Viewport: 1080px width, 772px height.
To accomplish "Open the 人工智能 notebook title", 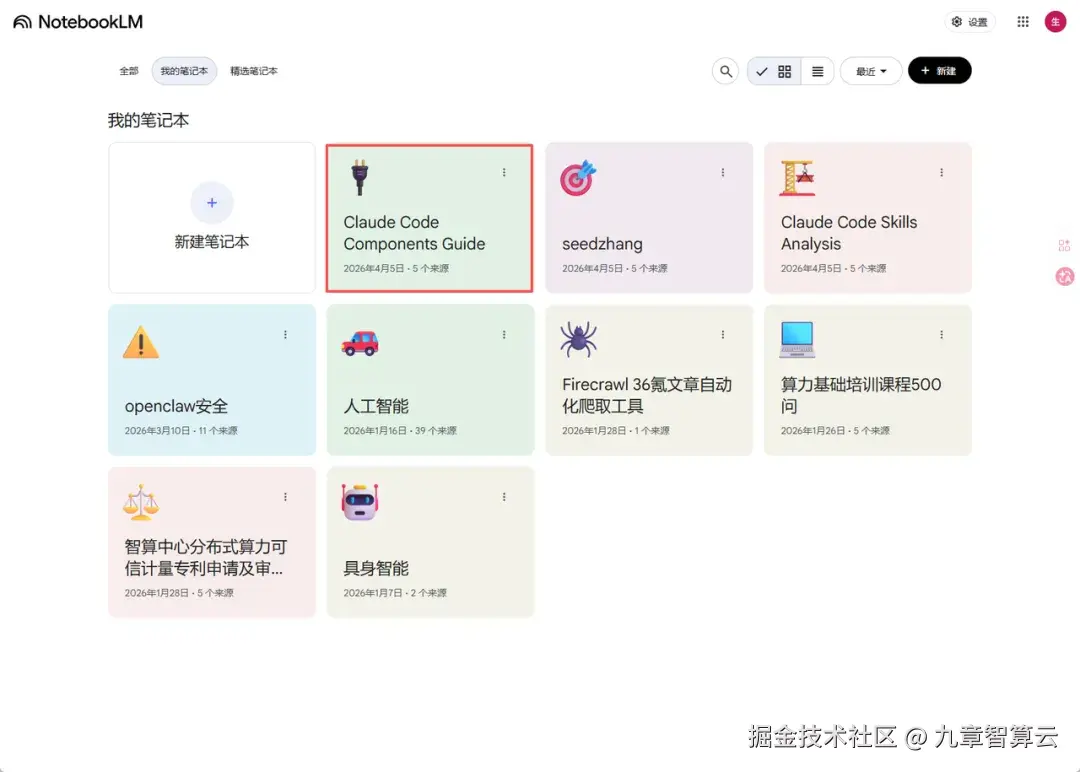I will 376,406.
